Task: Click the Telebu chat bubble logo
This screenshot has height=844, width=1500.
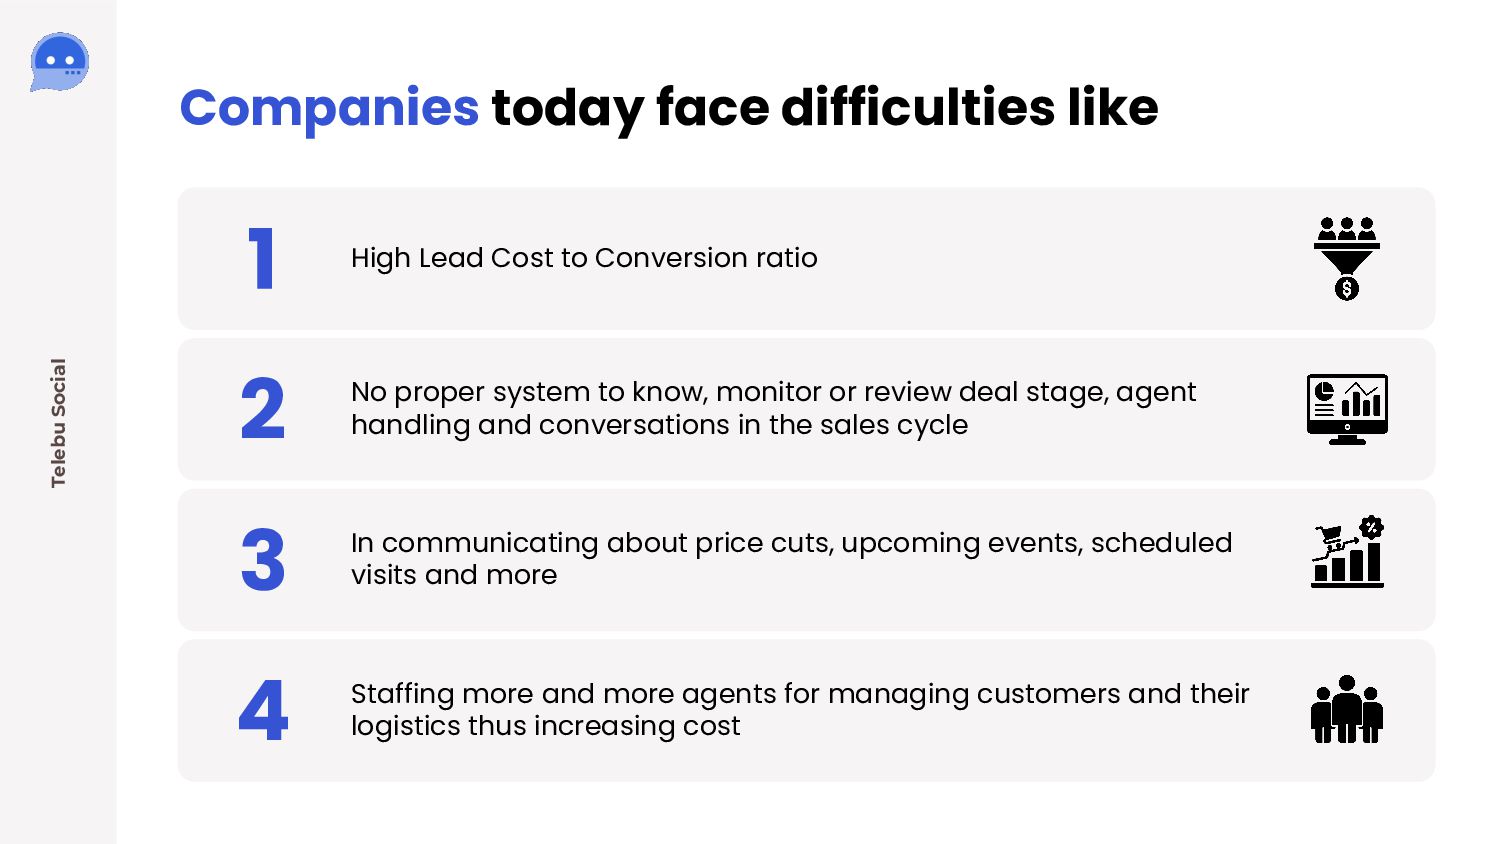Action: tap(60, 62)
